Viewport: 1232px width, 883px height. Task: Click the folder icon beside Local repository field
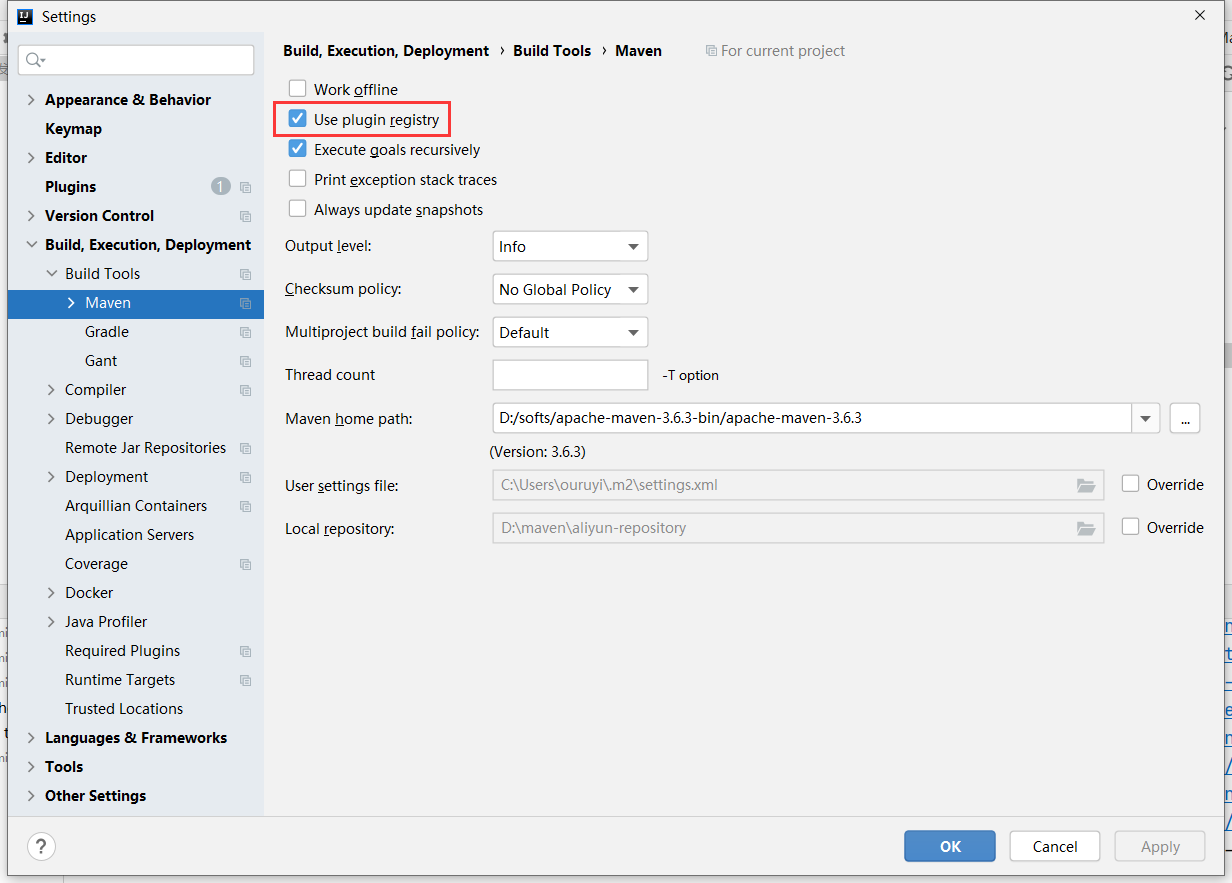(1086, 527)
